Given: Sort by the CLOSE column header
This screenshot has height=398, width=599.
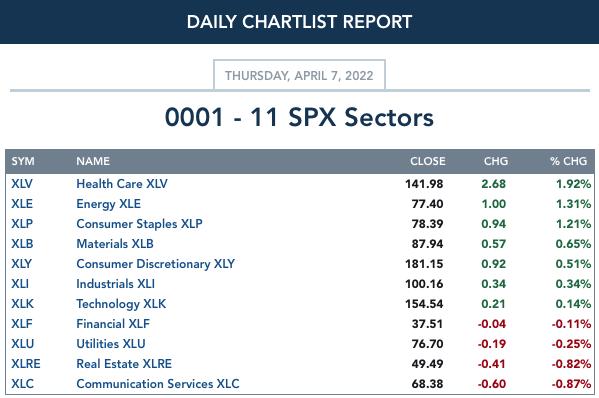Looking at the screenshot, I should [427, 161].
